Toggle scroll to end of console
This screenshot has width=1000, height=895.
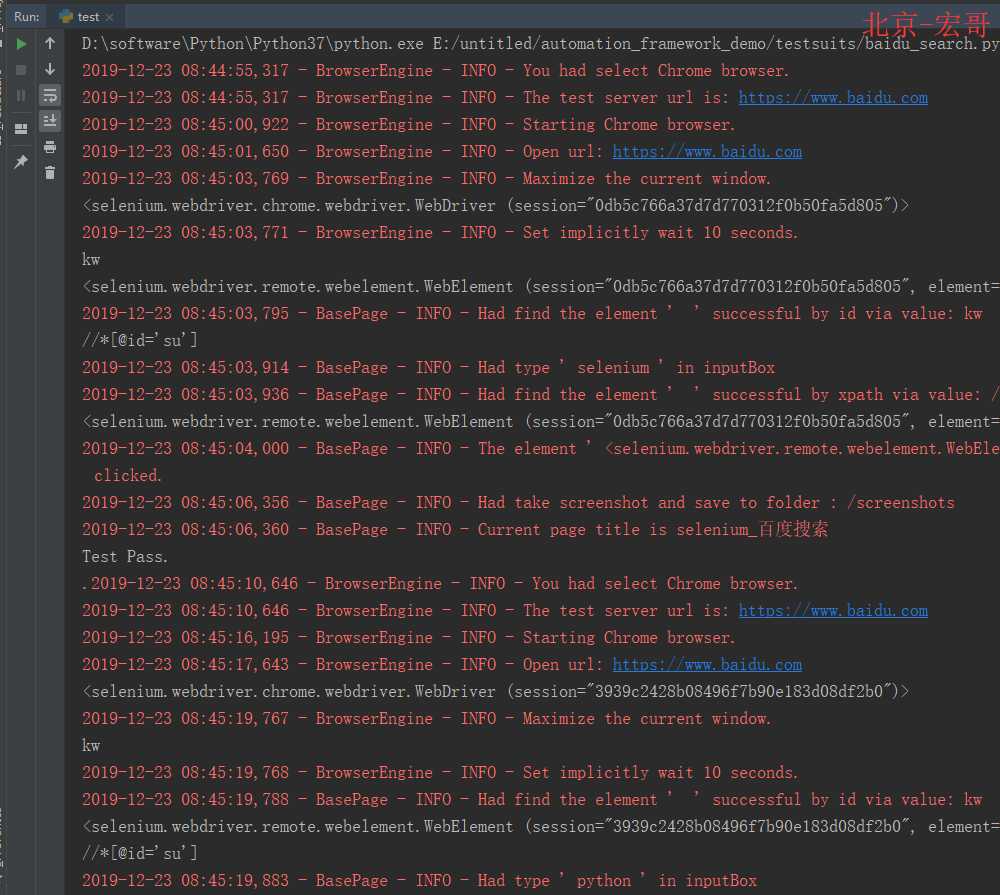(x=50, y=121)
